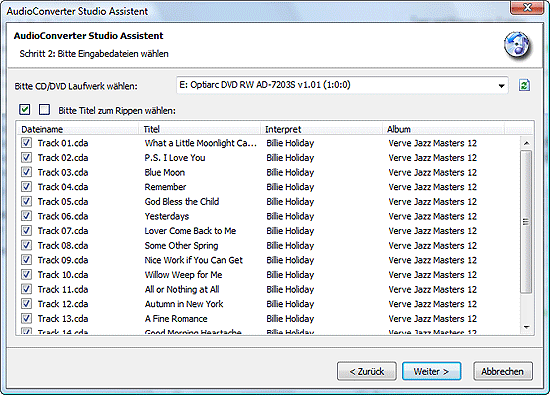The height and width of the screenshot is (395, 550).
Task: Uncheck Track 02.cda checkbox
Action: click(x=26, y=158)
